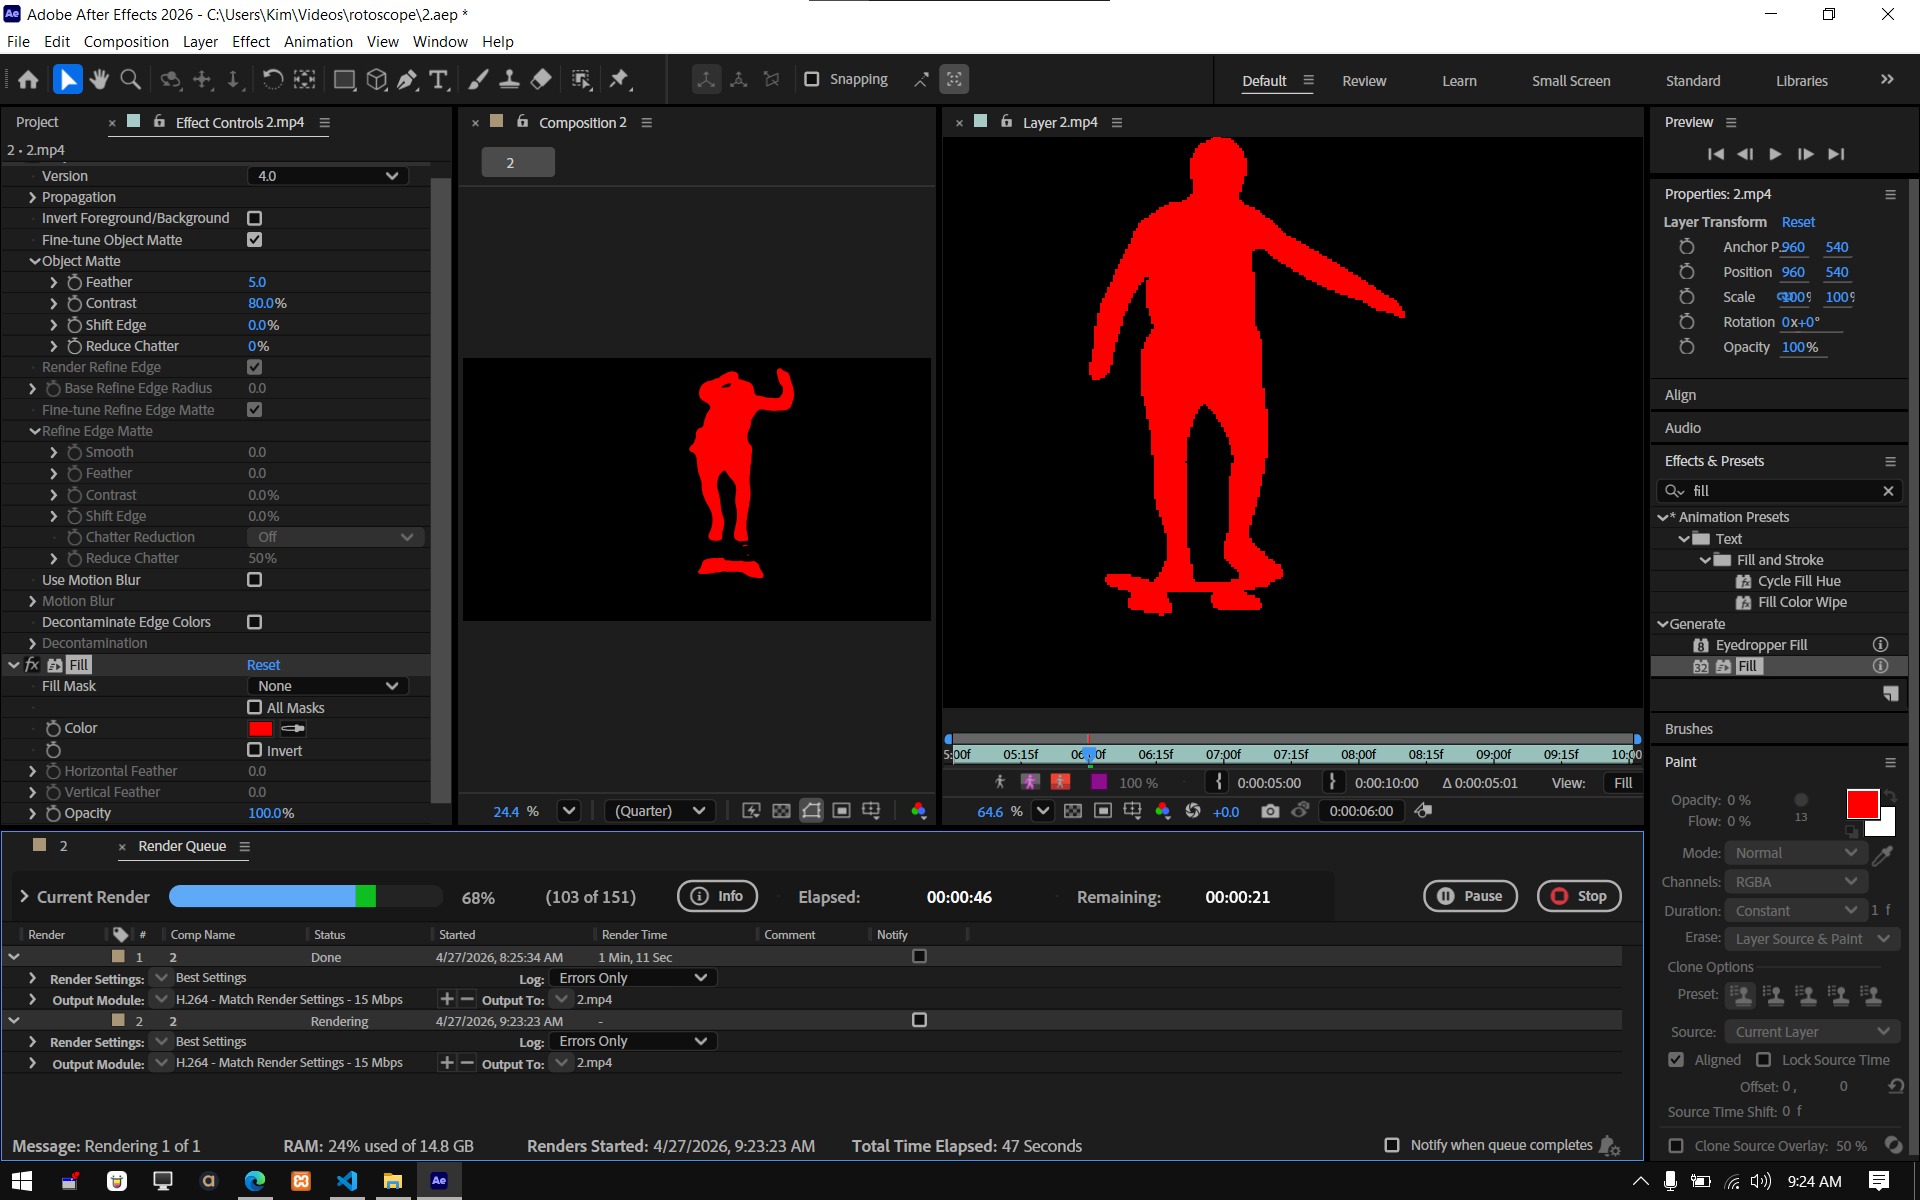Click the Take Snapshot camera icon
Image resolution: width=1920 pixels, height=1200 pixels.
(x=1270, y=811)
